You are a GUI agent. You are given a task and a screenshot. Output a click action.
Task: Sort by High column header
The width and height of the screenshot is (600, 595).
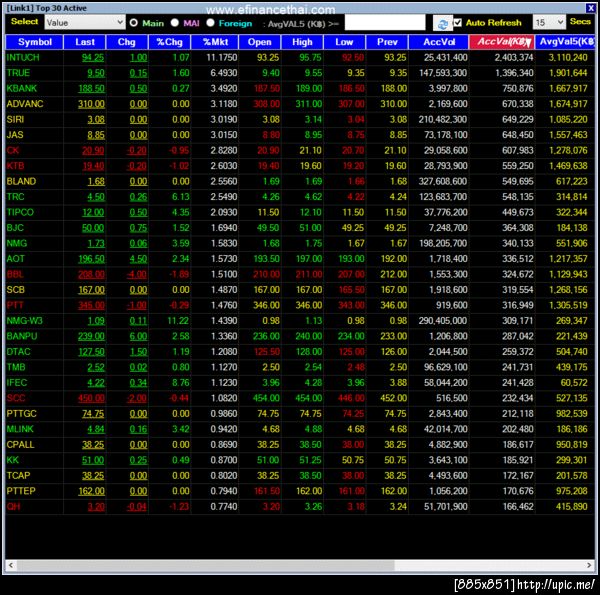tap(302, 42)
